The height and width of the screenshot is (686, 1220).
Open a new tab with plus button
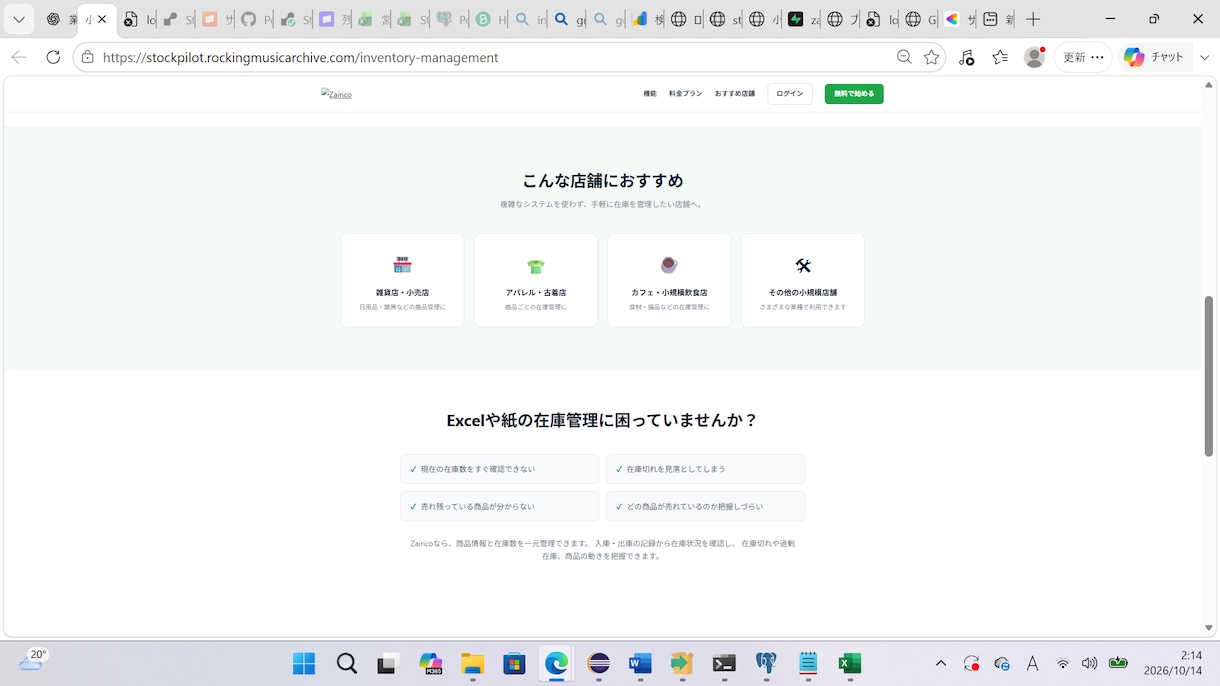point(1033,19)
